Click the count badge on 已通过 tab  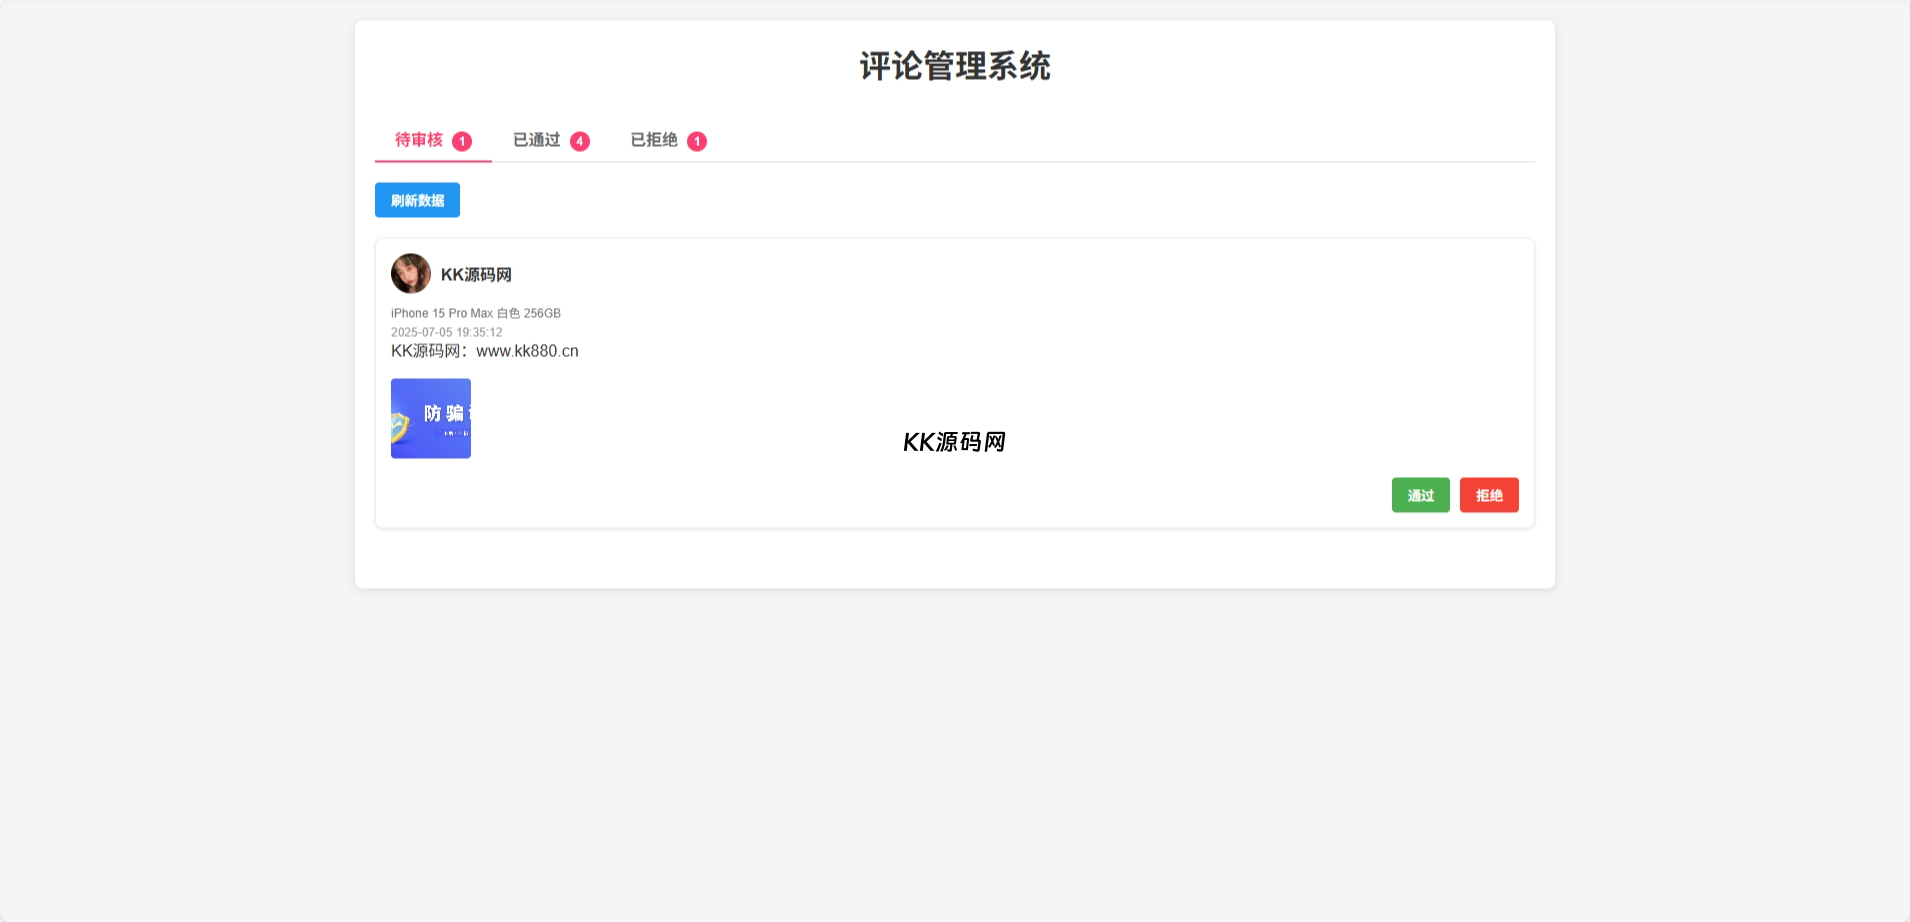pos(580,141)
